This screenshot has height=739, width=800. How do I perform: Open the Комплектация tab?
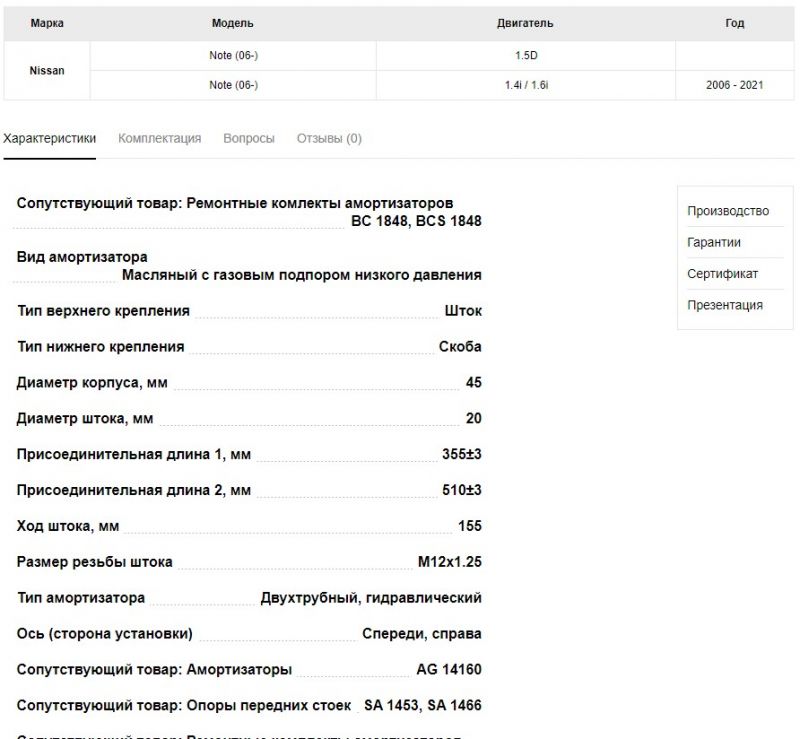click(159, 138)
